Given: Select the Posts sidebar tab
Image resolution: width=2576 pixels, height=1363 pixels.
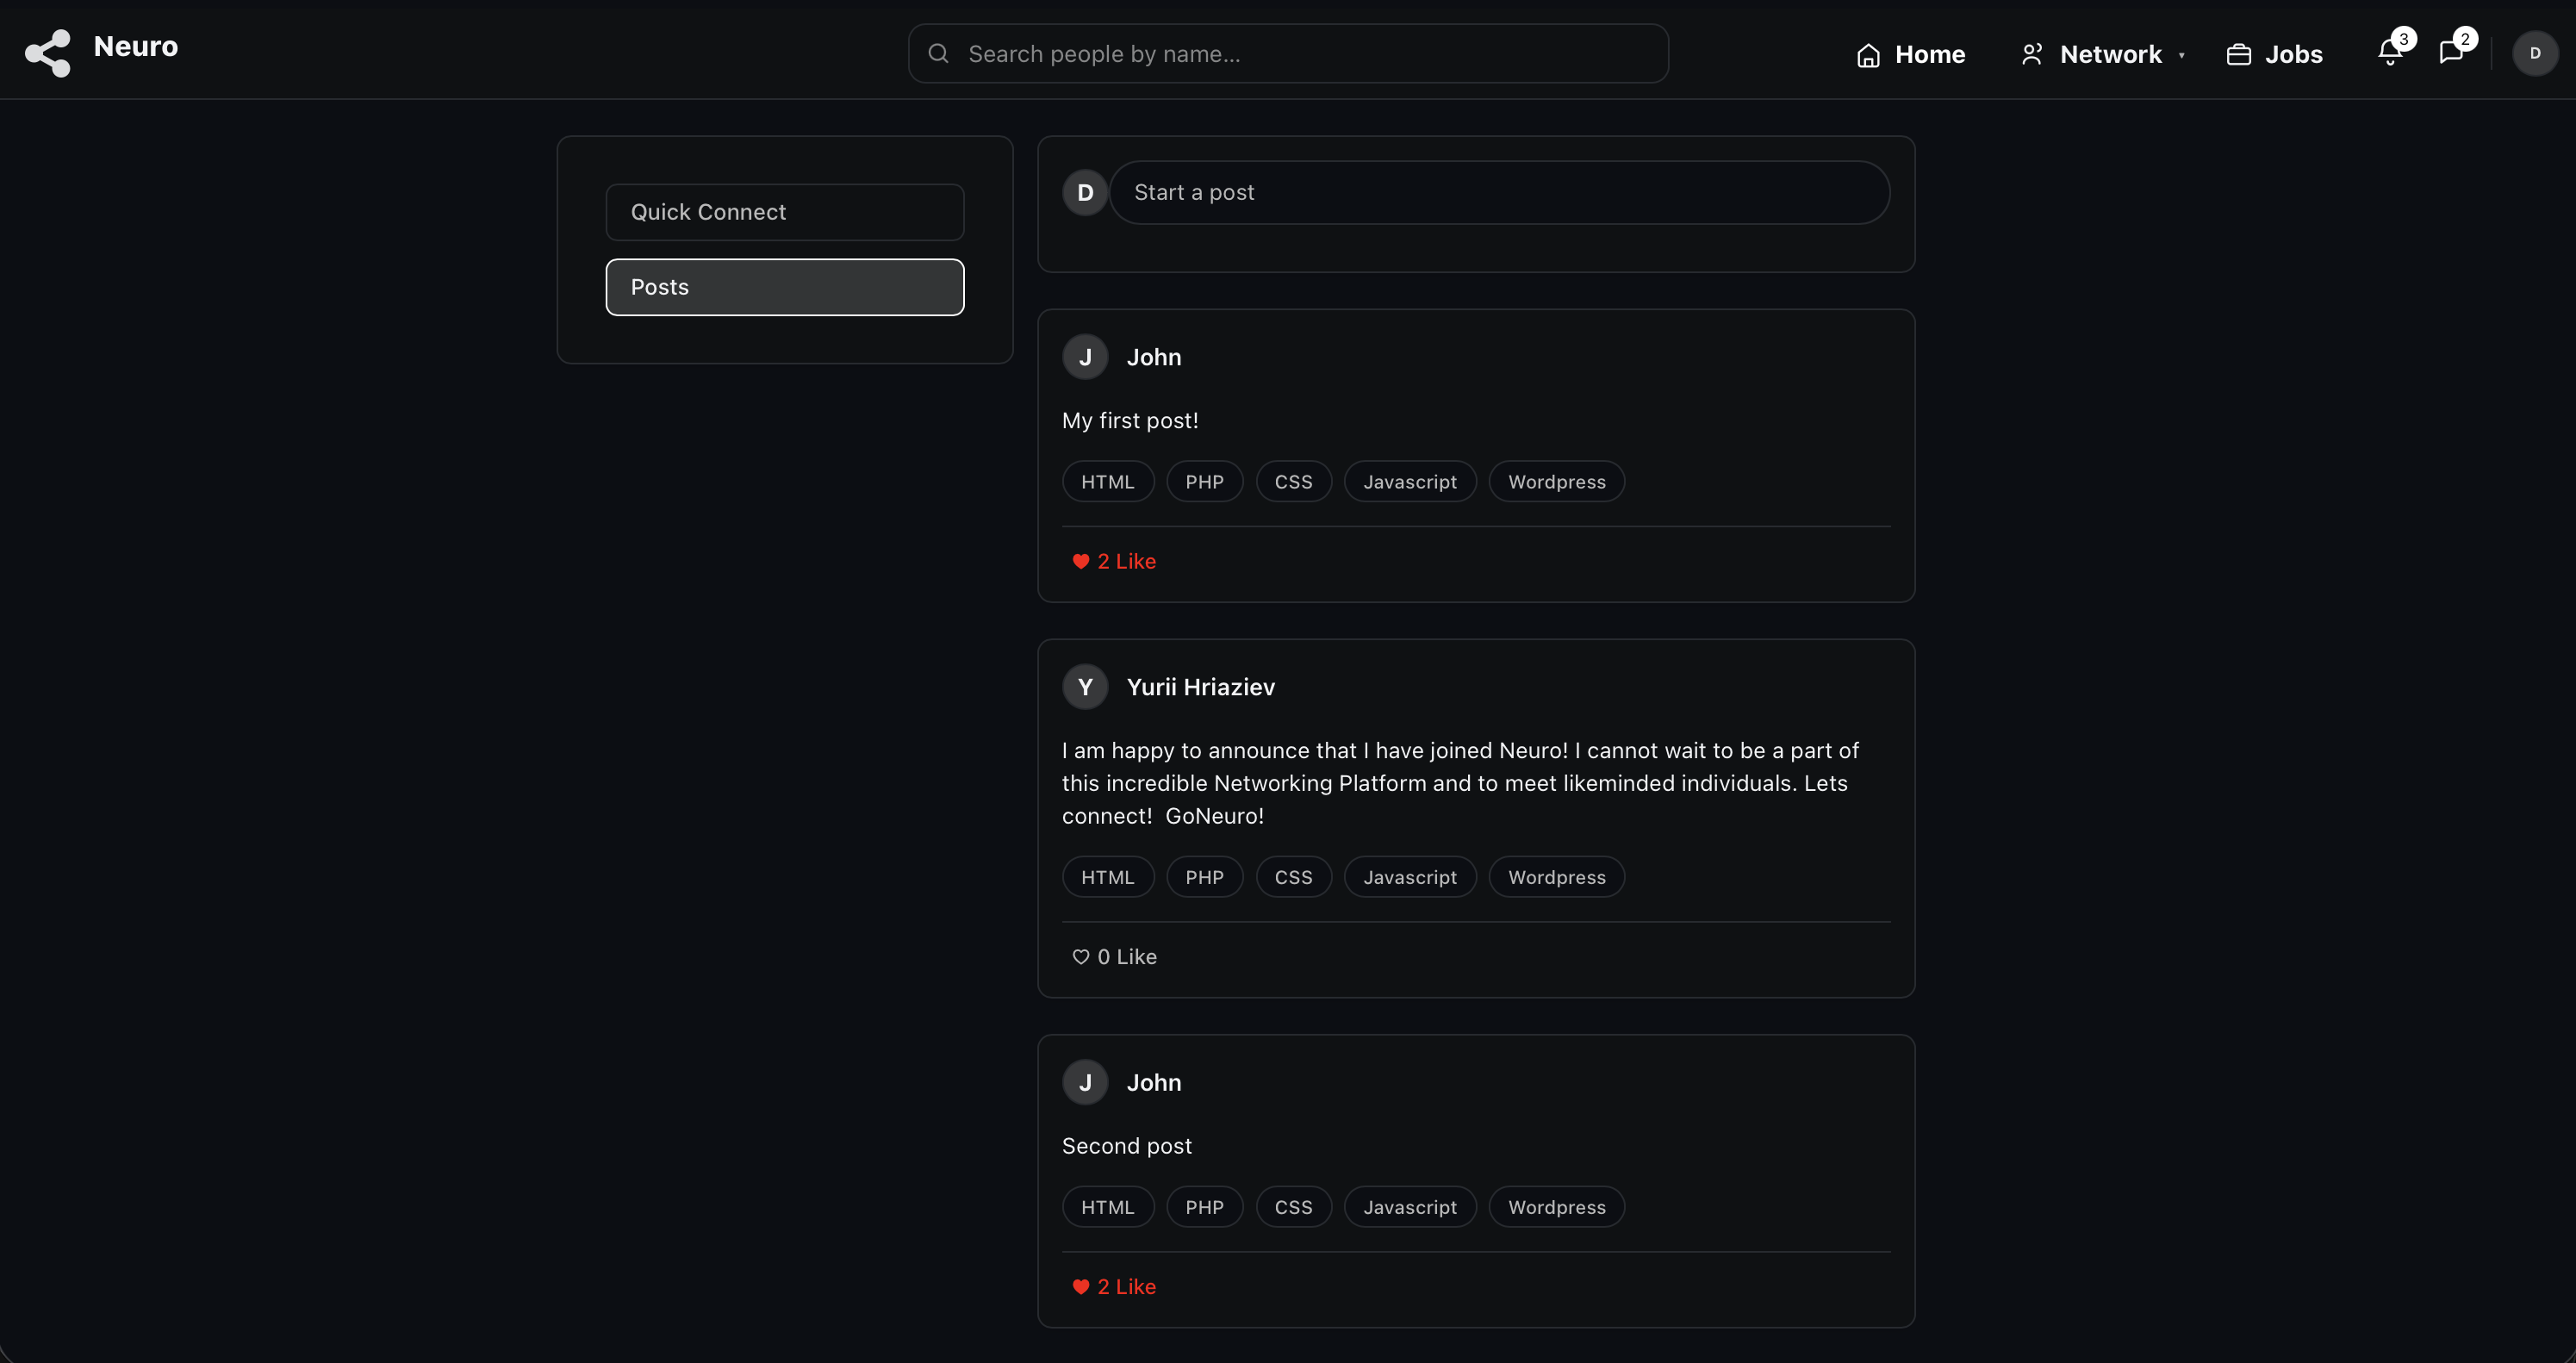Looking at the screenshot, I should pyautogui.click(x=785, y=287).
